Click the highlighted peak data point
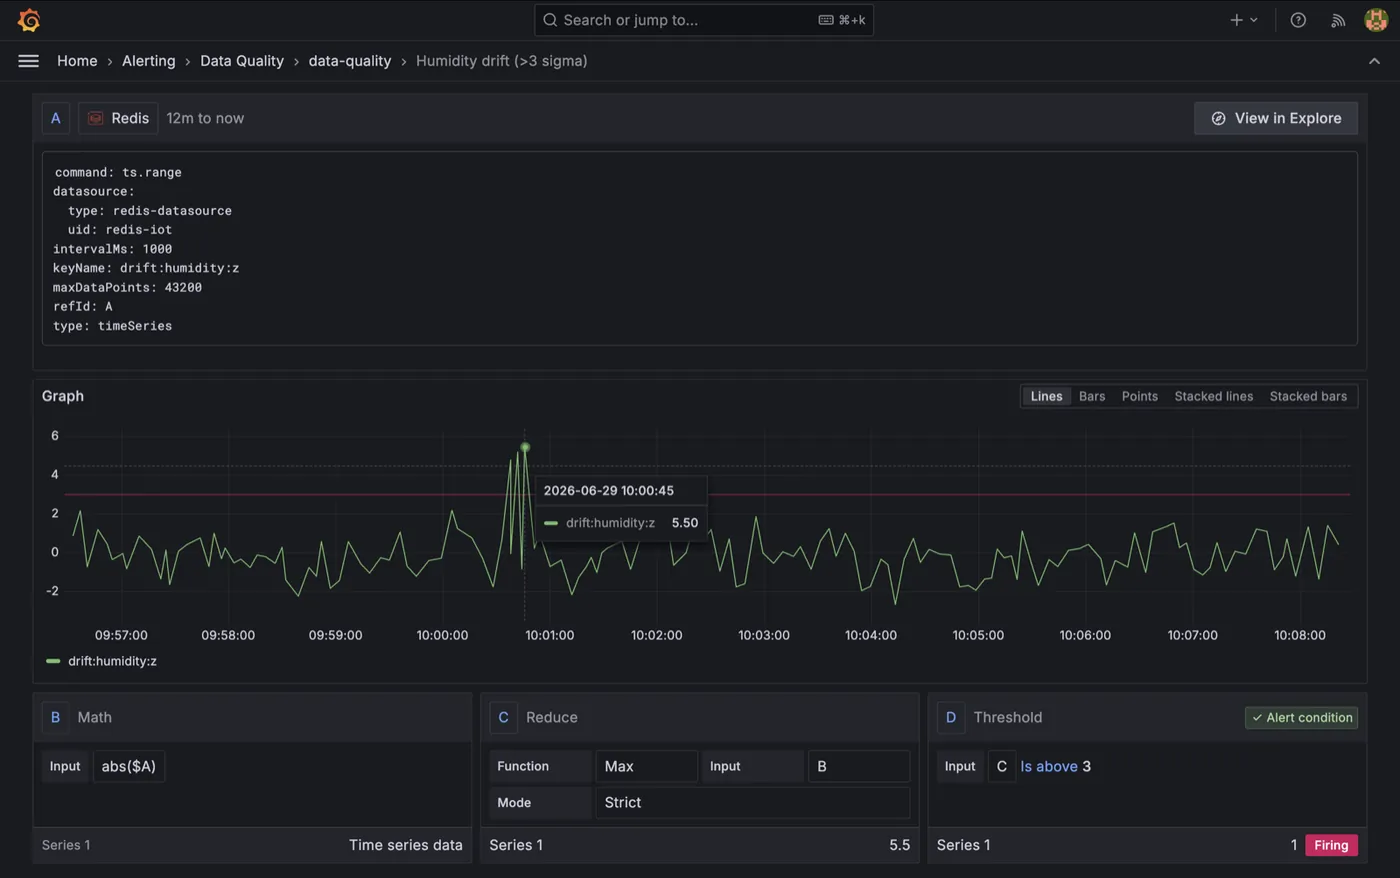 (x=525, y=447)
